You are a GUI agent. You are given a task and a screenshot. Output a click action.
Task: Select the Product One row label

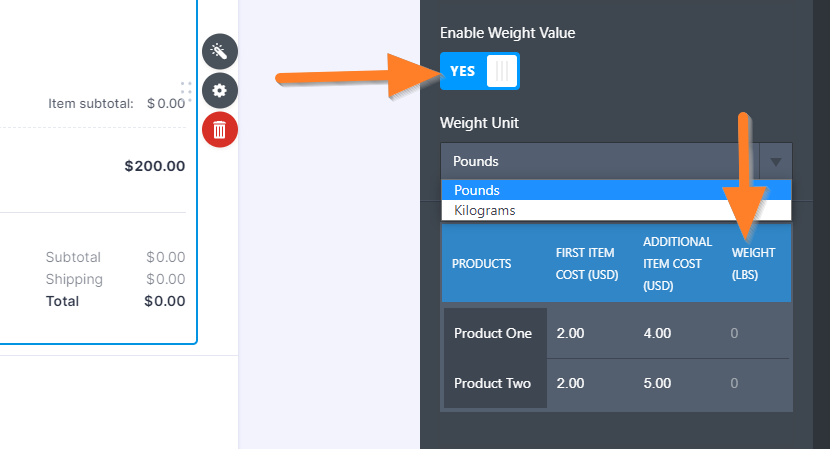click(493, 333)
